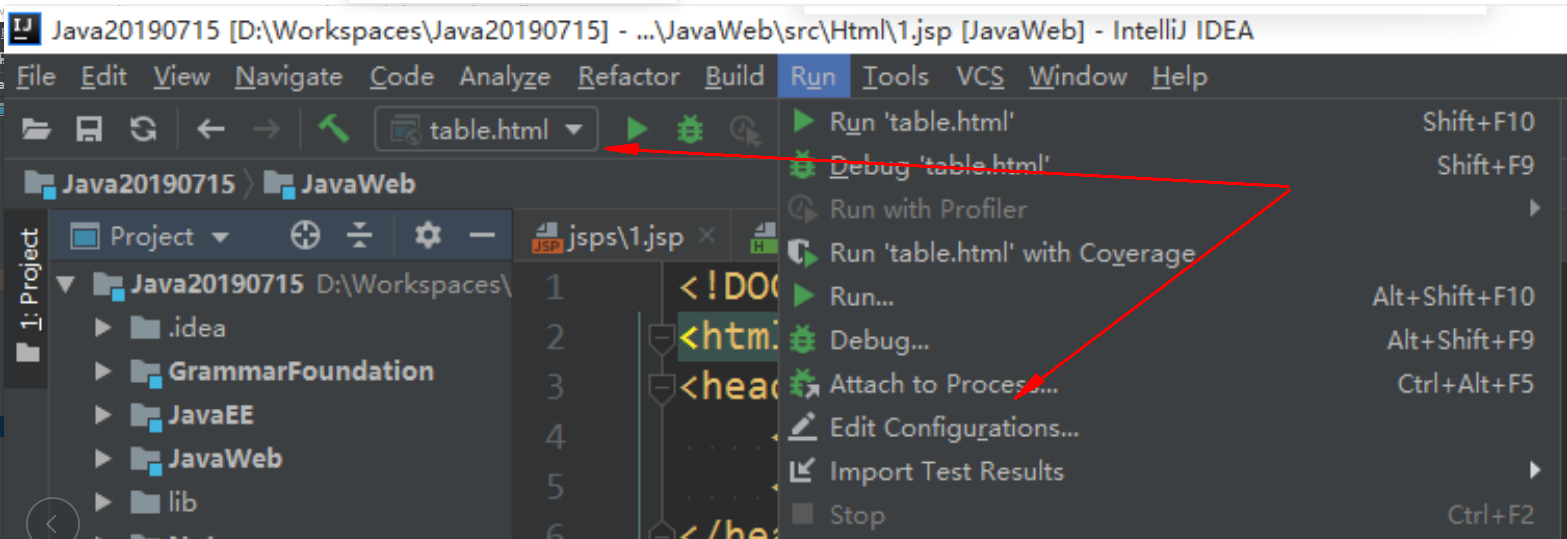The height and width of the screenshot is (539, 1567).
Task: Open the Edit menu
Action: click(x=104, y=77)
